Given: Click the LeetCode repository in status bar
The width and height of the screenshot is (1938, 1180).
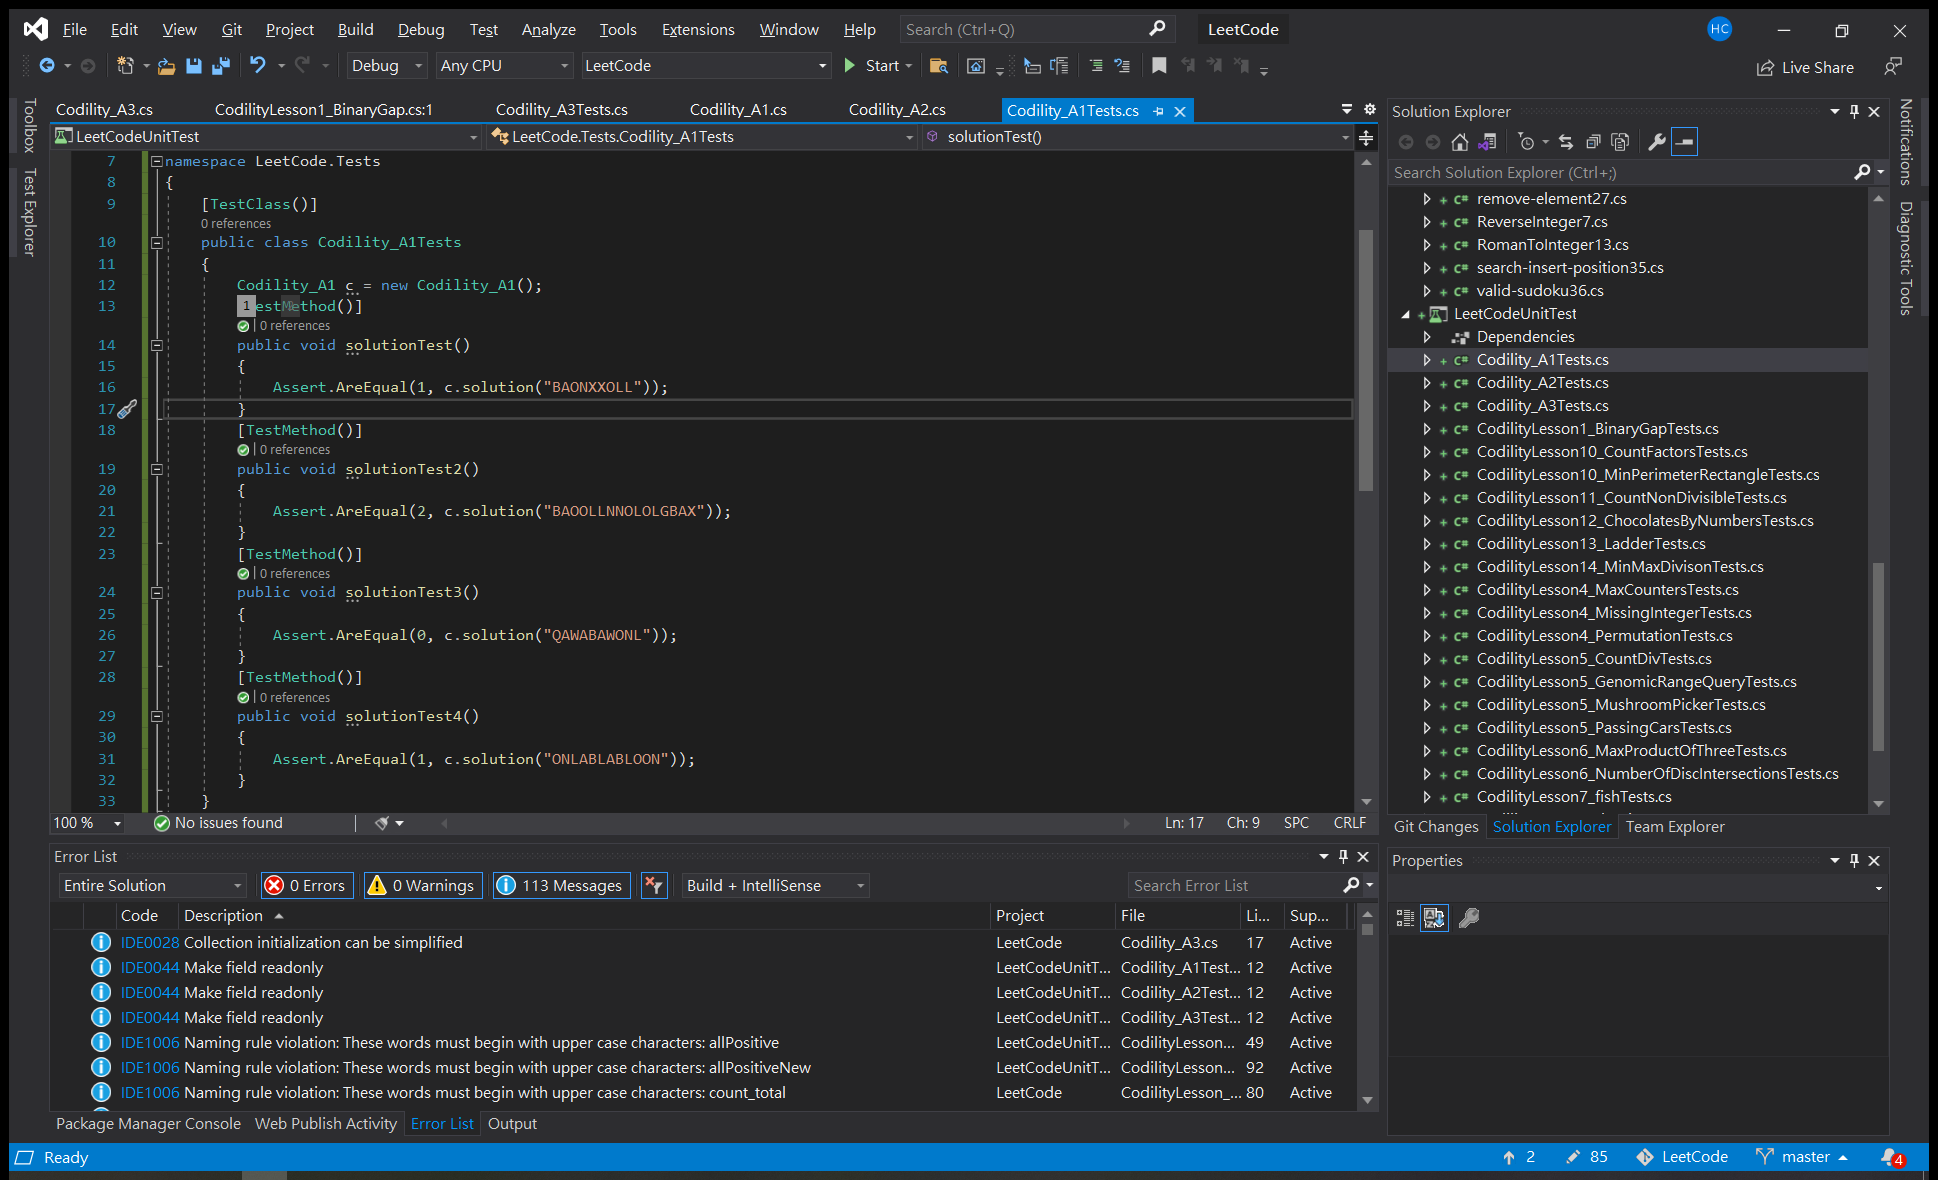Looking at the screenshot, I should tap(1682, 1157).
